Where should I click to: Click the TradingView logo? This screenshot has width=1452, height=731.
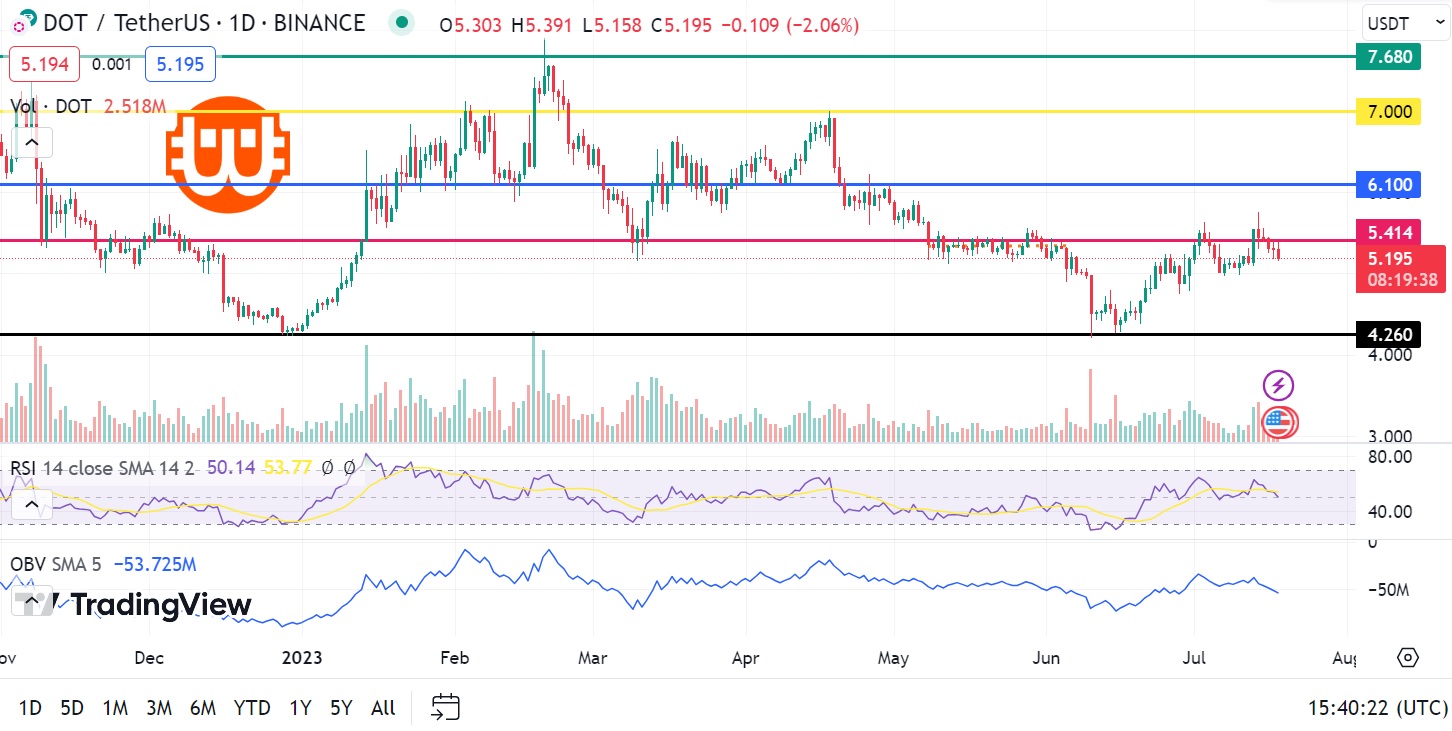coord(133,605)
